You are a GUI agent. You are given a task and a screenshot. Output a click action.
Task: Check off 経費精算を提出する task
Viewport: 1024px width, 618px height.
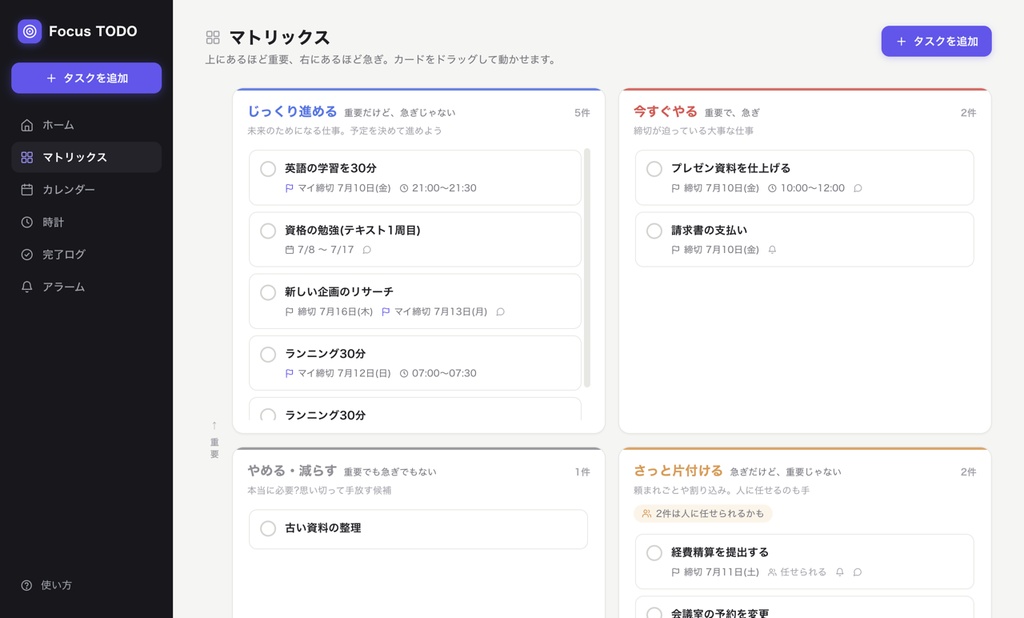654,553
